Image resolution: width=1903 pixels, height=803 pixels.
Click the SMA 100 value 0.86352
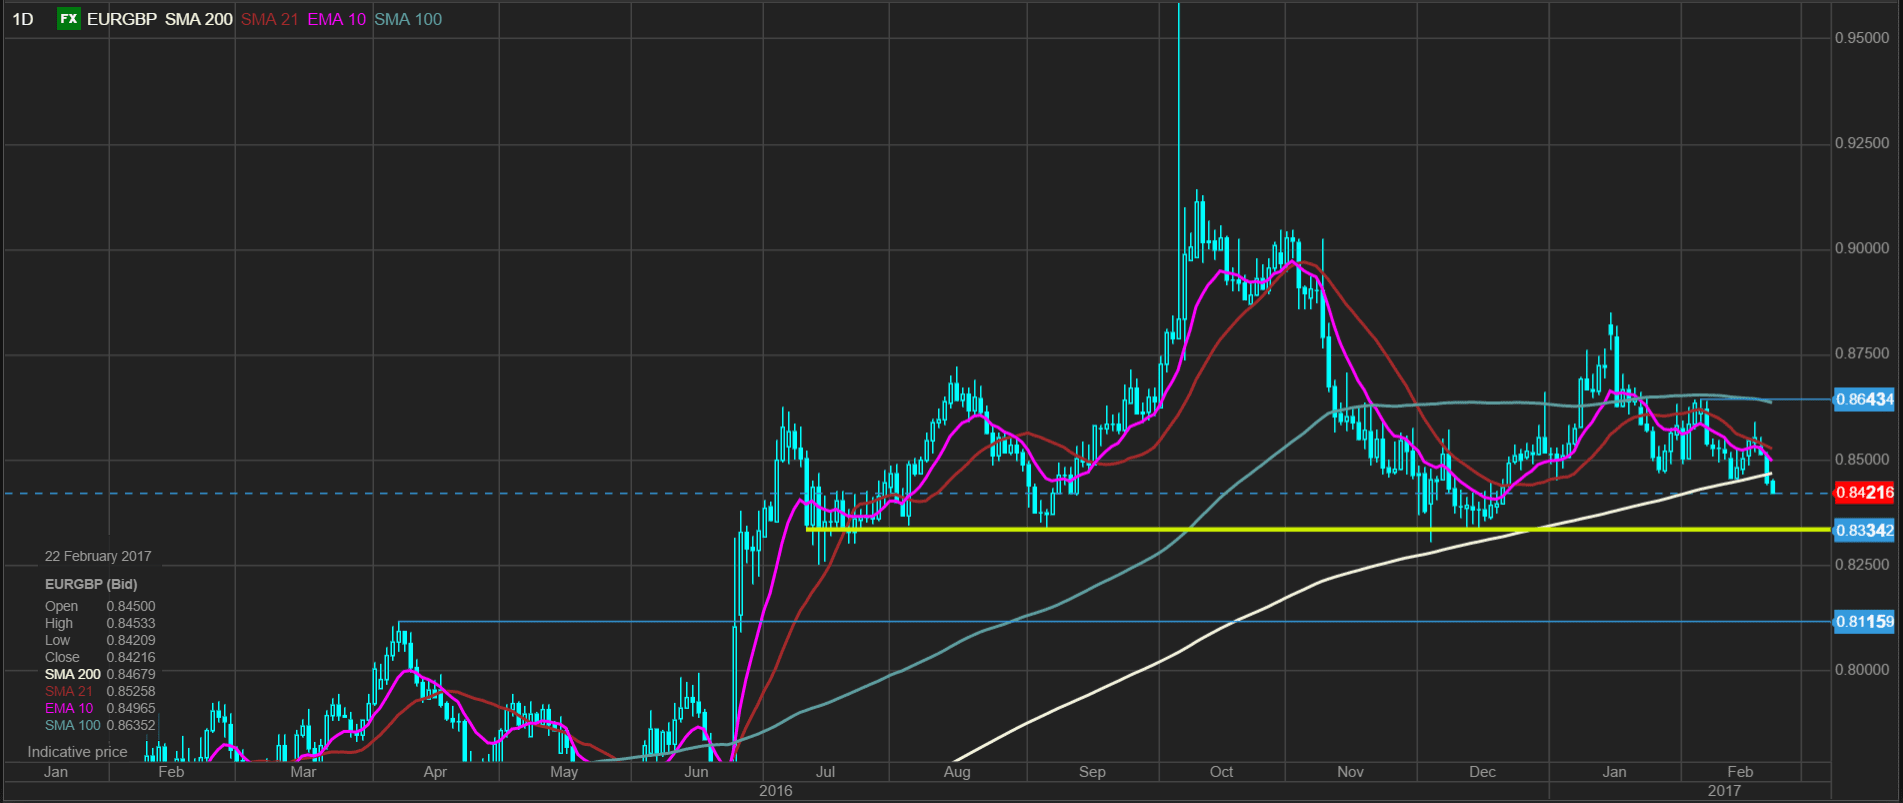click(x=131, y=725)
